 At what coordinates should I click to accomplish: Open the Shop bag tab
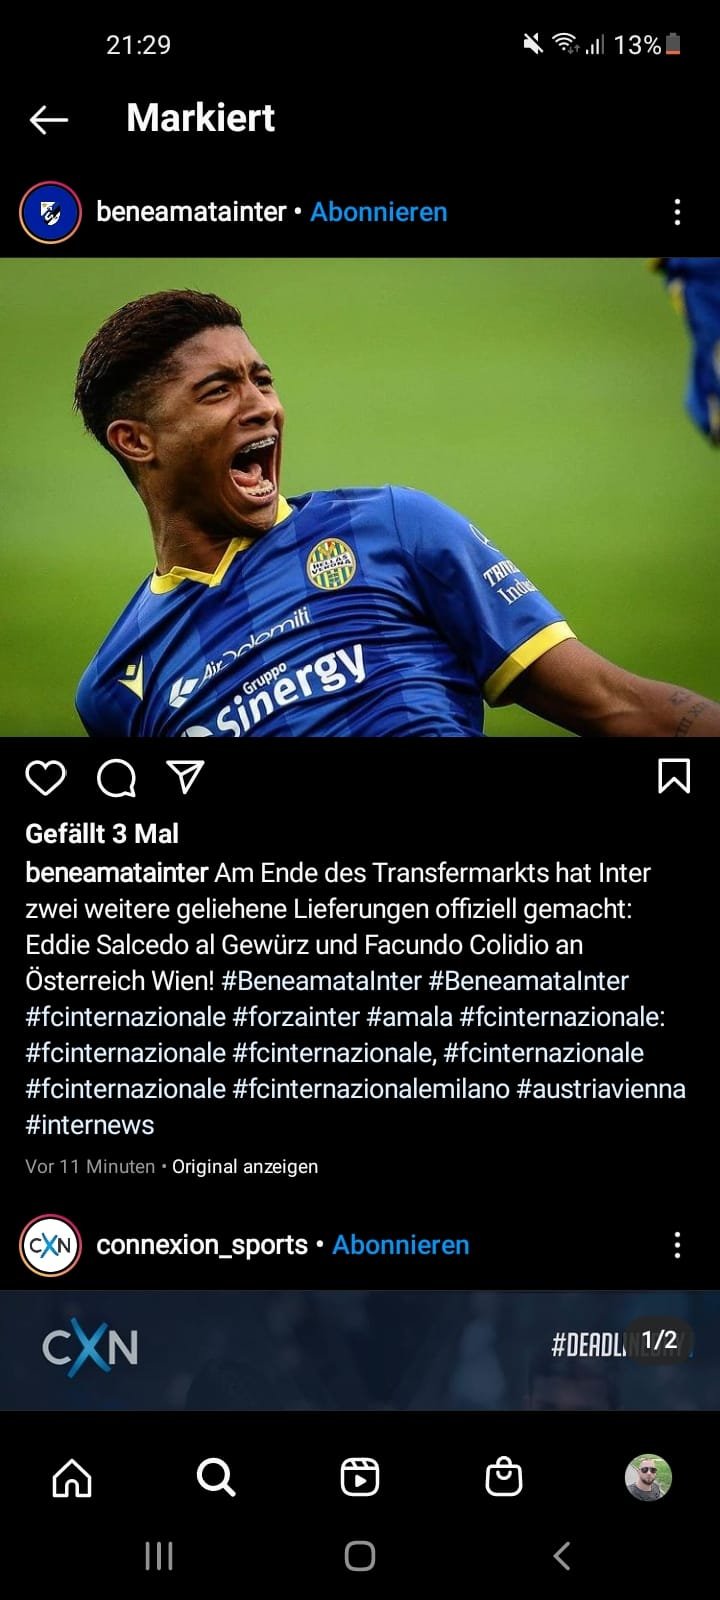pos(504,1477)
